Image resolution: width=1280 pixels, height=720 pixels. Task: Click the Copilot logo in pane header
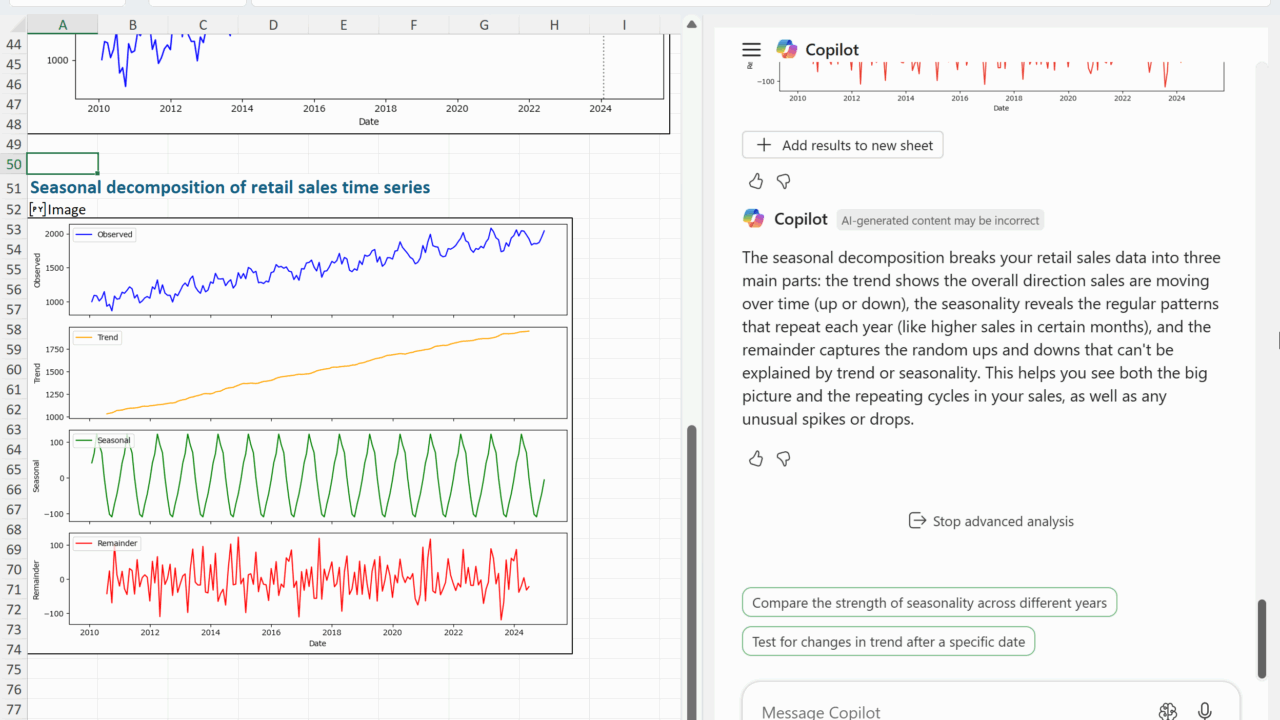pyautogui.click(x=787, y=49)
